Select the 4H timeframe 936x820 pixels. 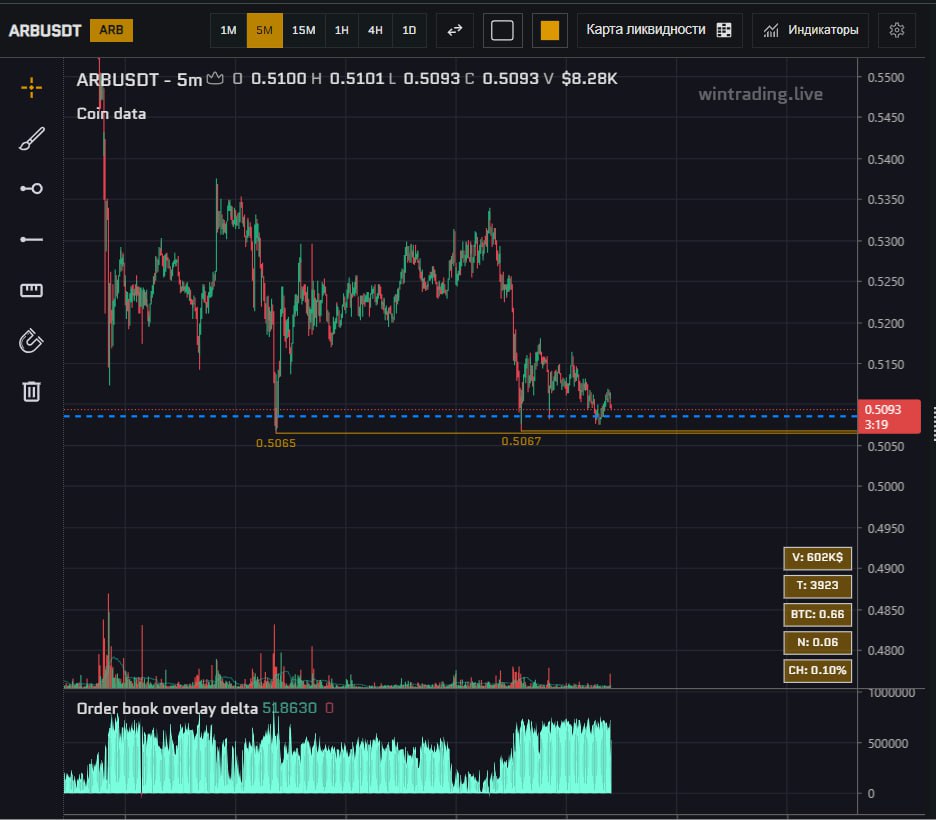click(x=375, y=30)
